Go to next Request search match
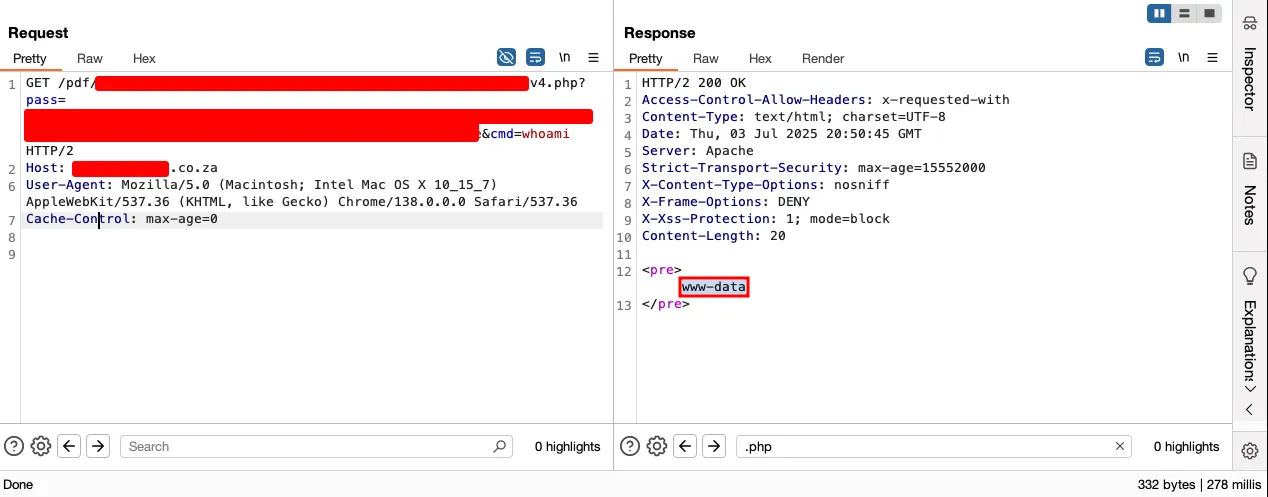 click(x=97, y=446)
